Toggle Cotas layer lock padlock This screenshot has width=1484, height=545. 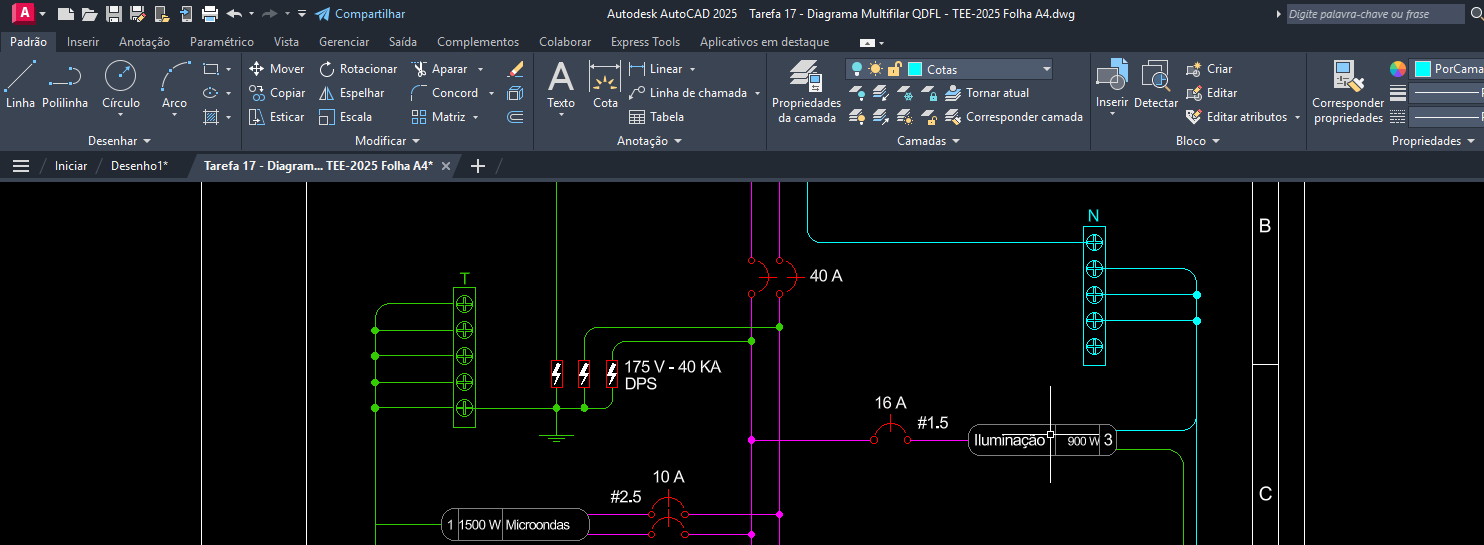(894, 69)
